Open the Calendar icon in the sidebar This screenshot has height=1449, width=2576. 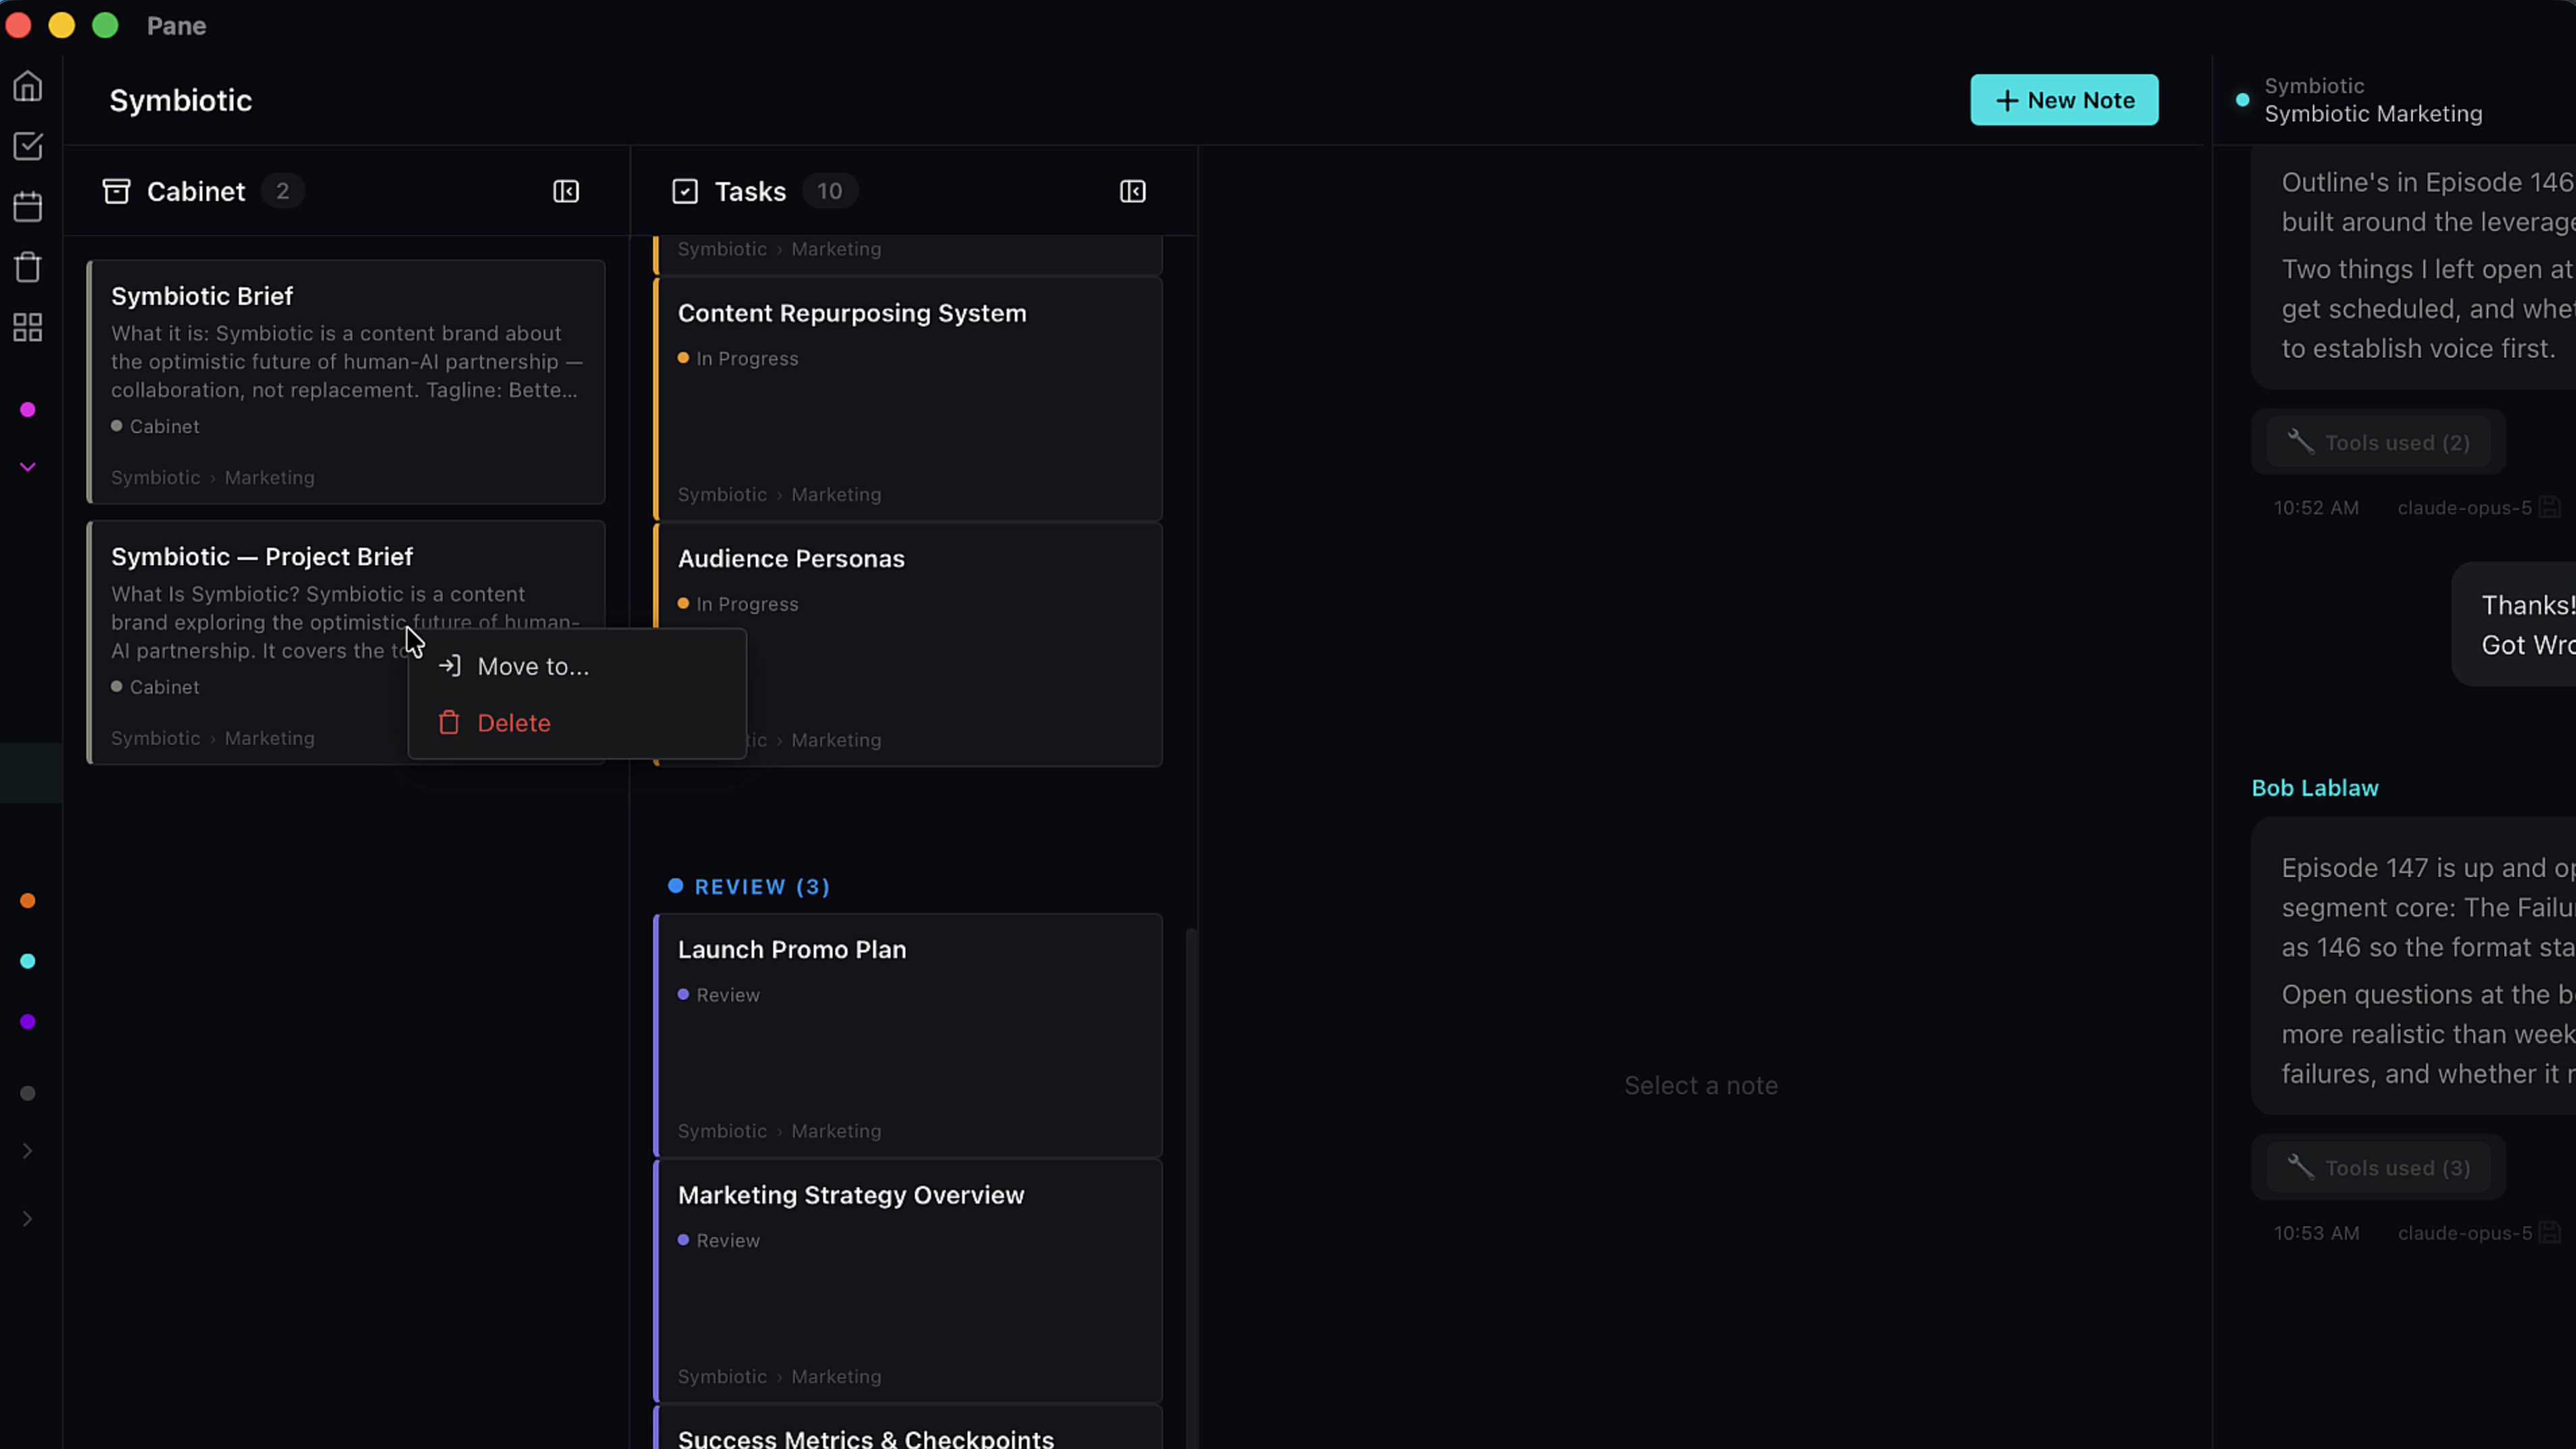click(28, 207)
